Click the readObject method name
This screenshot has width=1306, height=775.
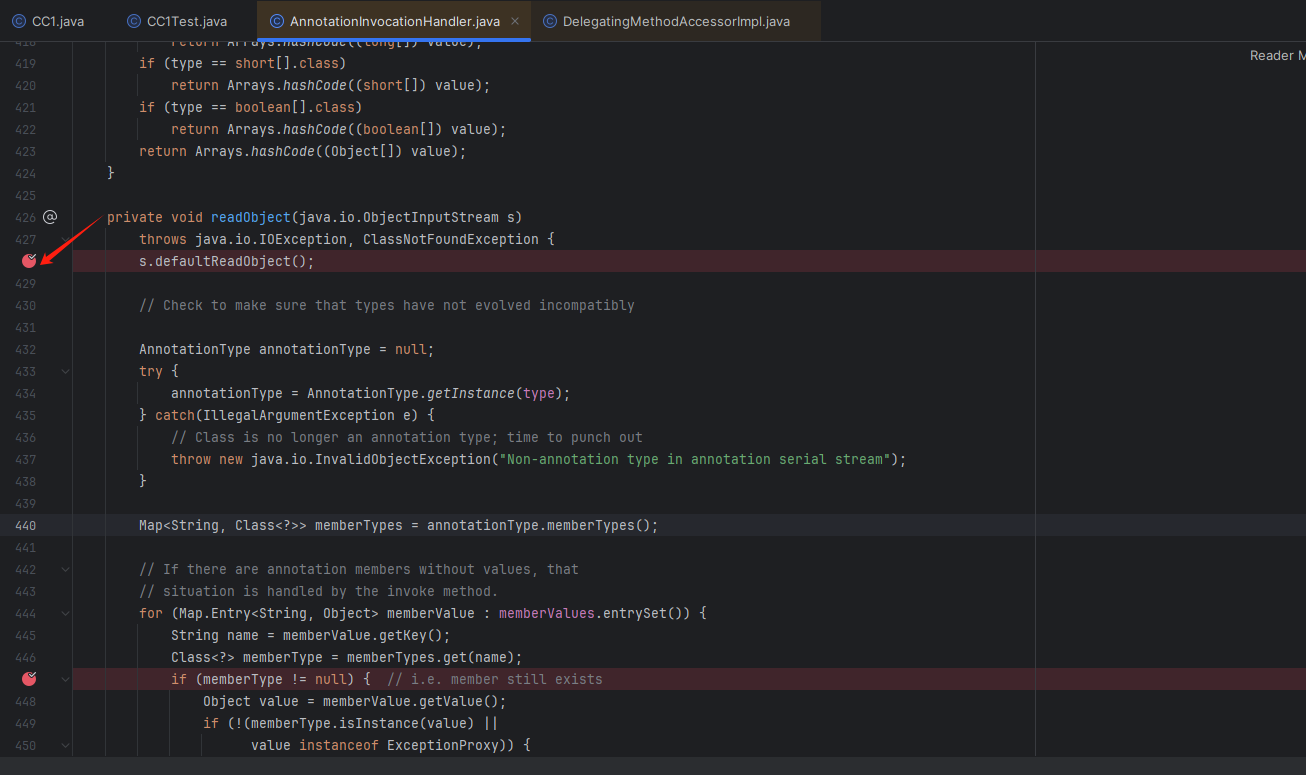(x=251, y=217)
